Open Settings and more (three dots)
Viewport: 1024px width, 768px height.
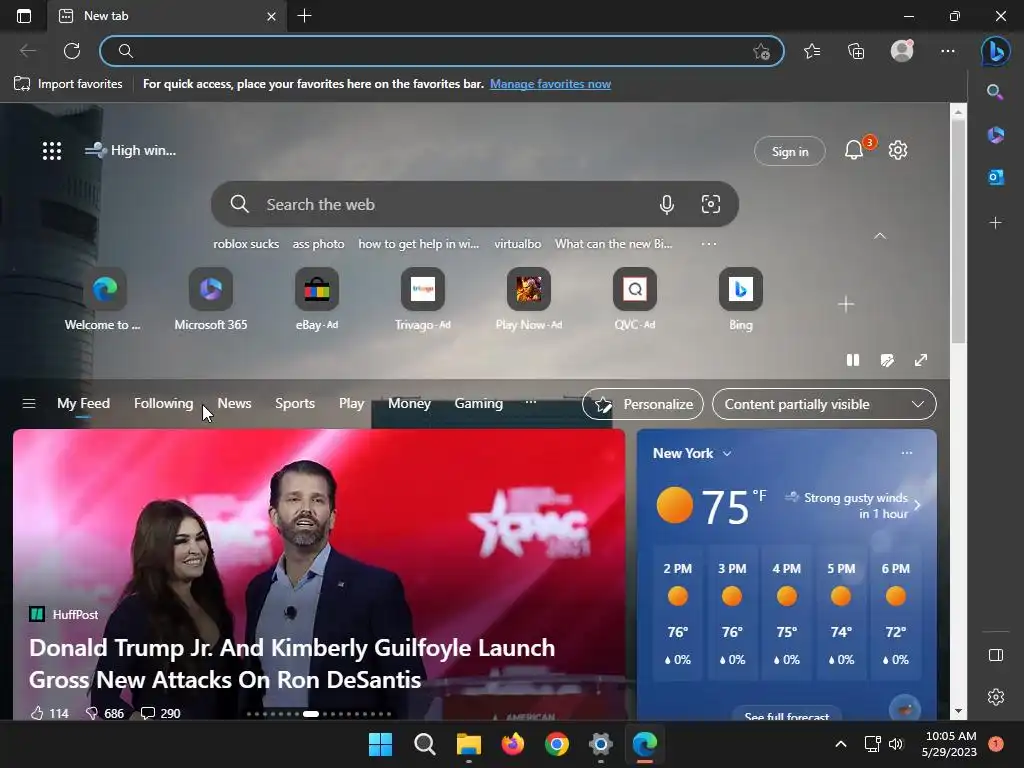948,51
